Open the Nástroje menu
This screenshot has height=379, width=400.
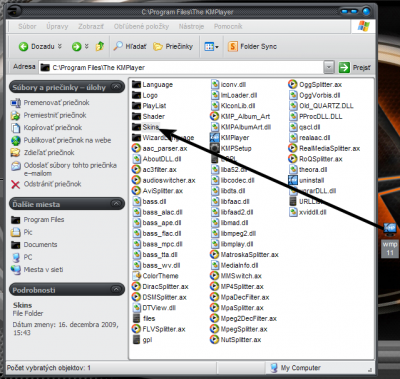click(191, 26)
